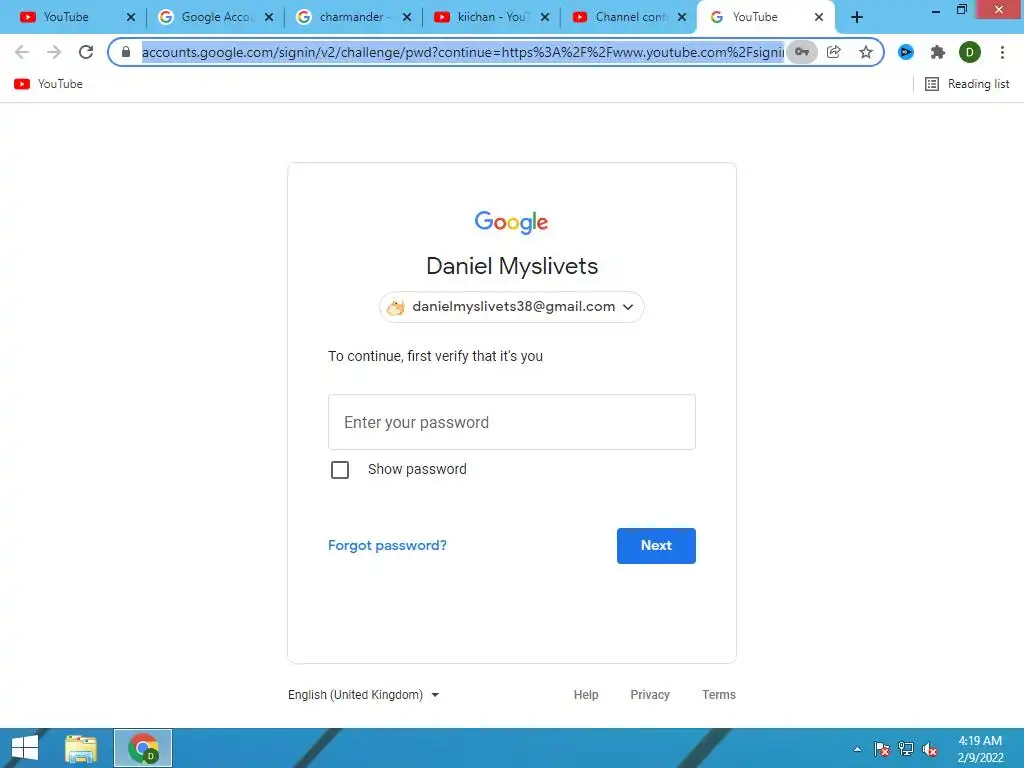This screenshot has height=768, width=1024.
Task: Open the Reading list panel
Action: pos(967,84)
